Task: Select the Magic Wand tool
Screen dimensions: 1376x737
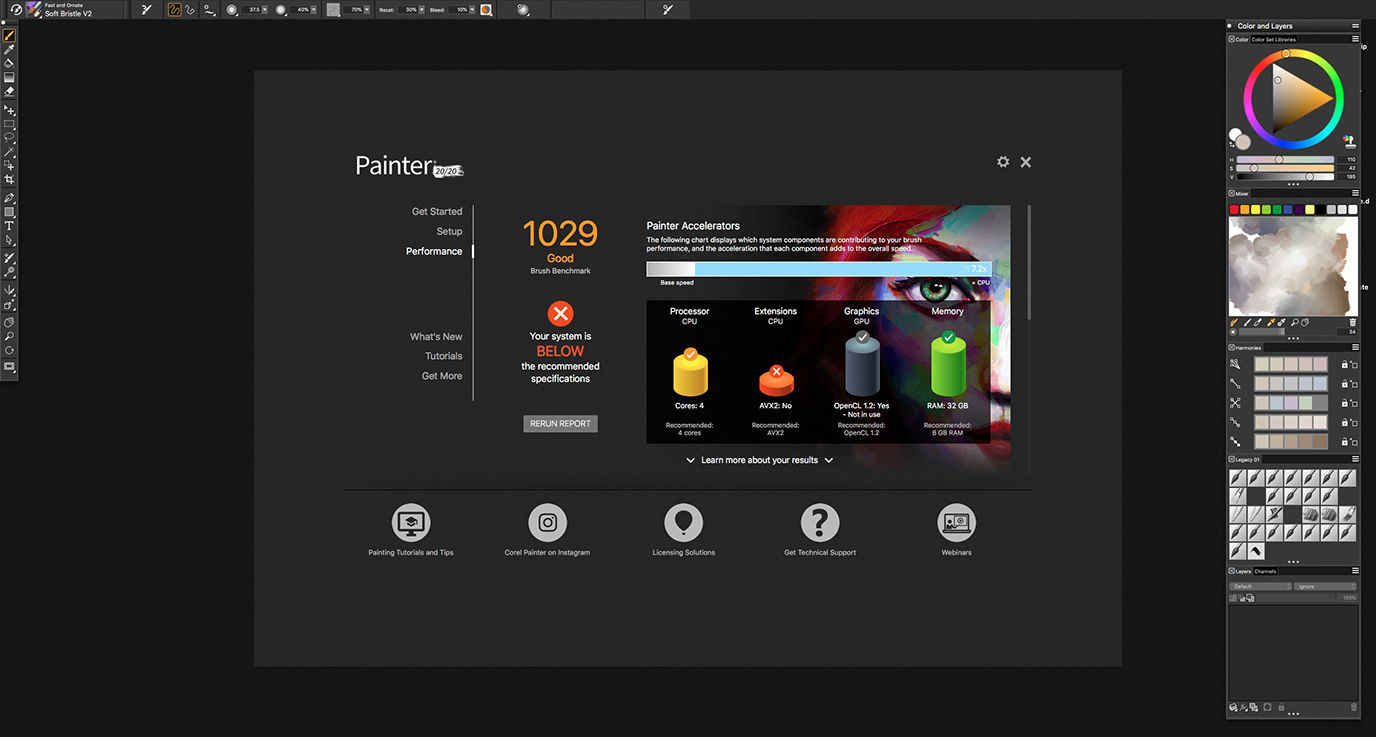Action: pos(9,151)
